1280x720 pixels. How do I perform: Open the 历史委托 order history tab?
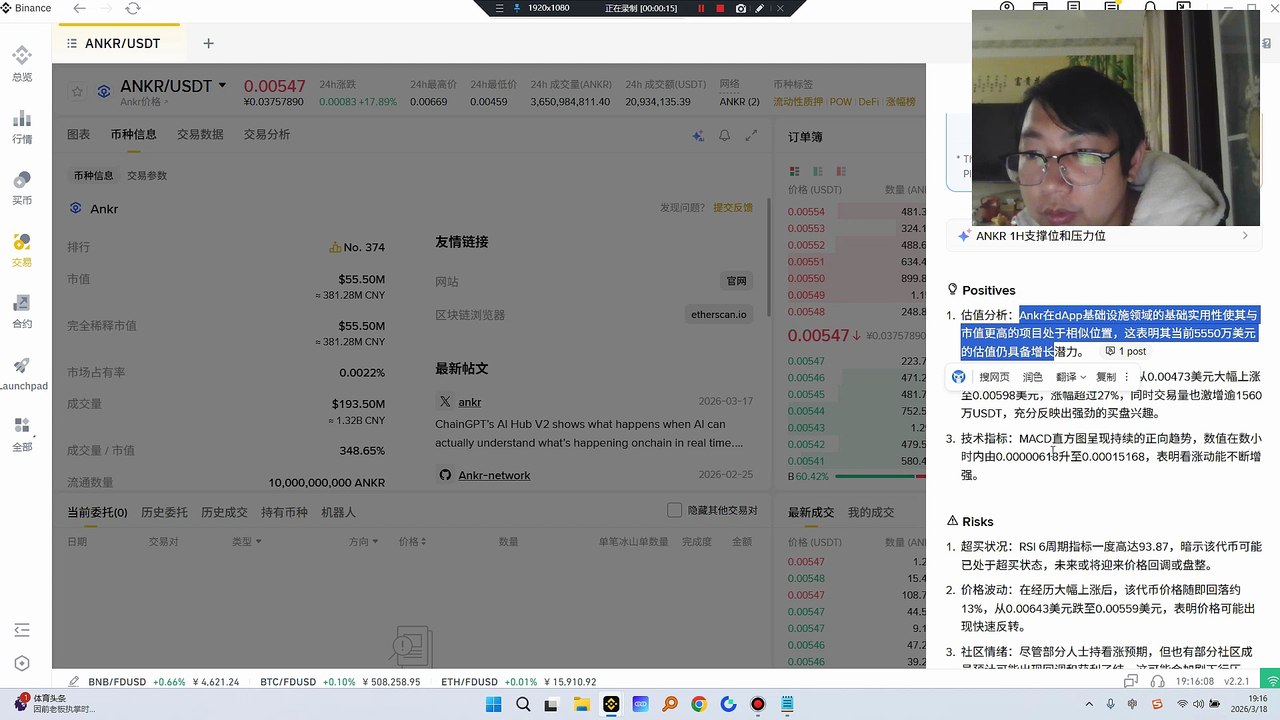tap(164, 512)
